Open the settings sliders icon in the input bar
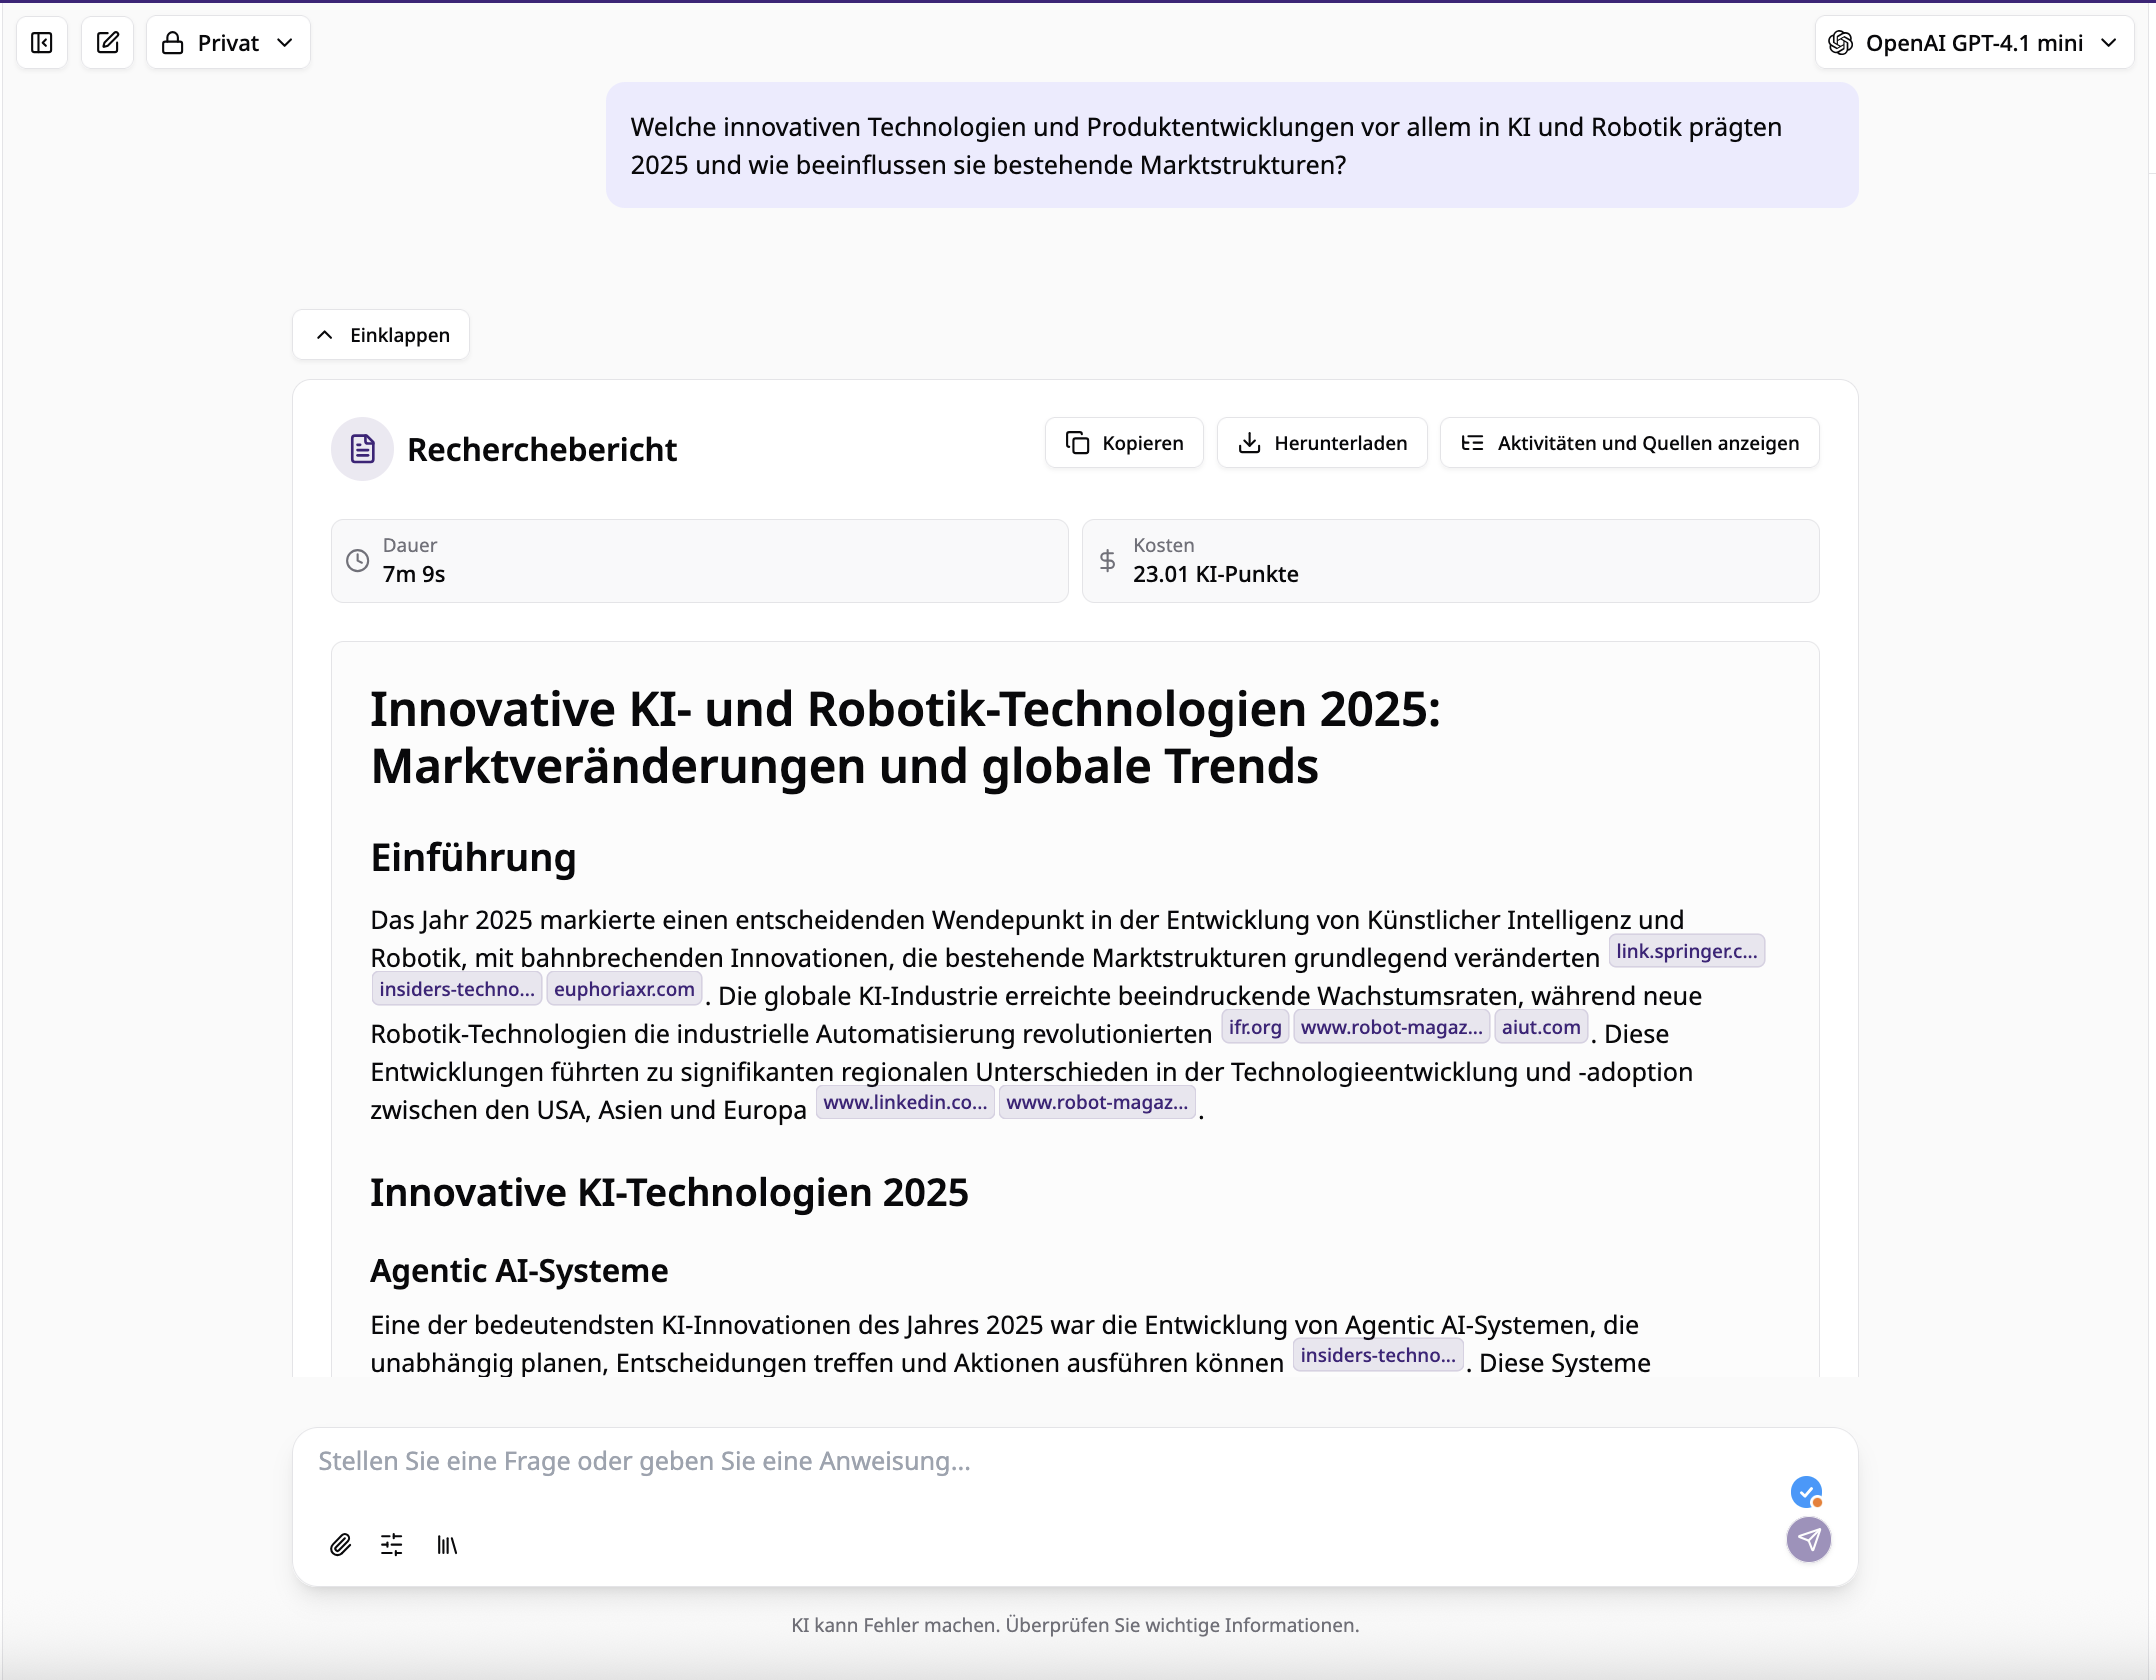The width and height of the screenshot is (2156, 1680). click(x=391, y=1544)
